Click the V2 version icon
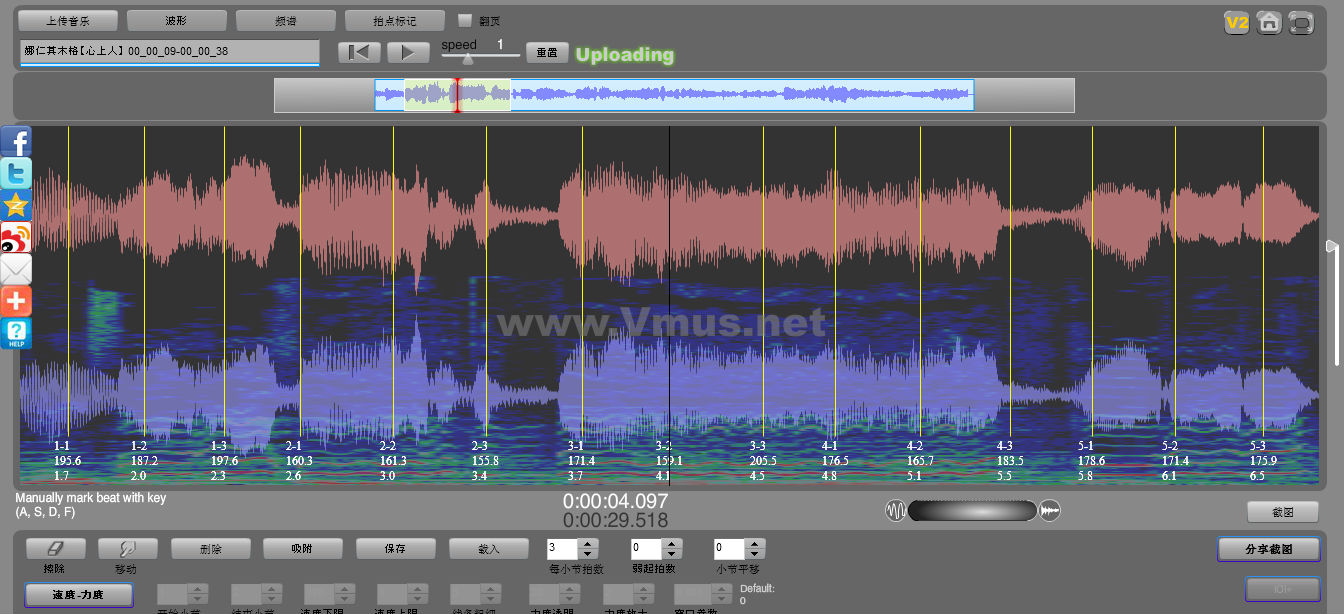 tap(1237, 22)
